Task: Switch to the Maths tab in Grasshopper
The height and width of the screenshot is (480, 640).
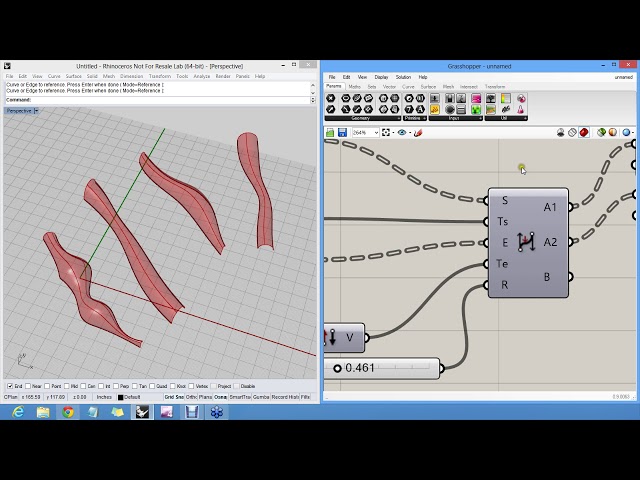Action: [354, 87]
